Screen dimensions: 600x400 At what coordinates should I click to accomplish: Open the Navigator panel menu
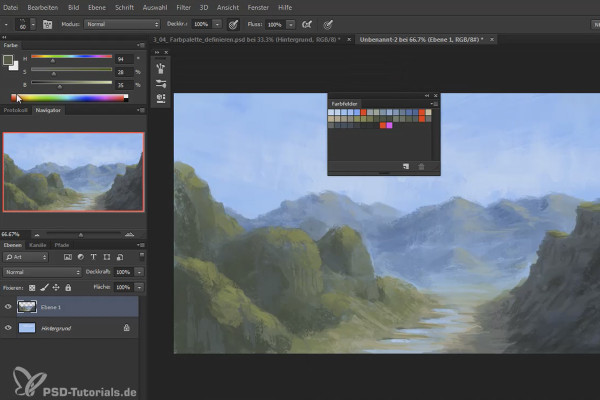point(141,110)
